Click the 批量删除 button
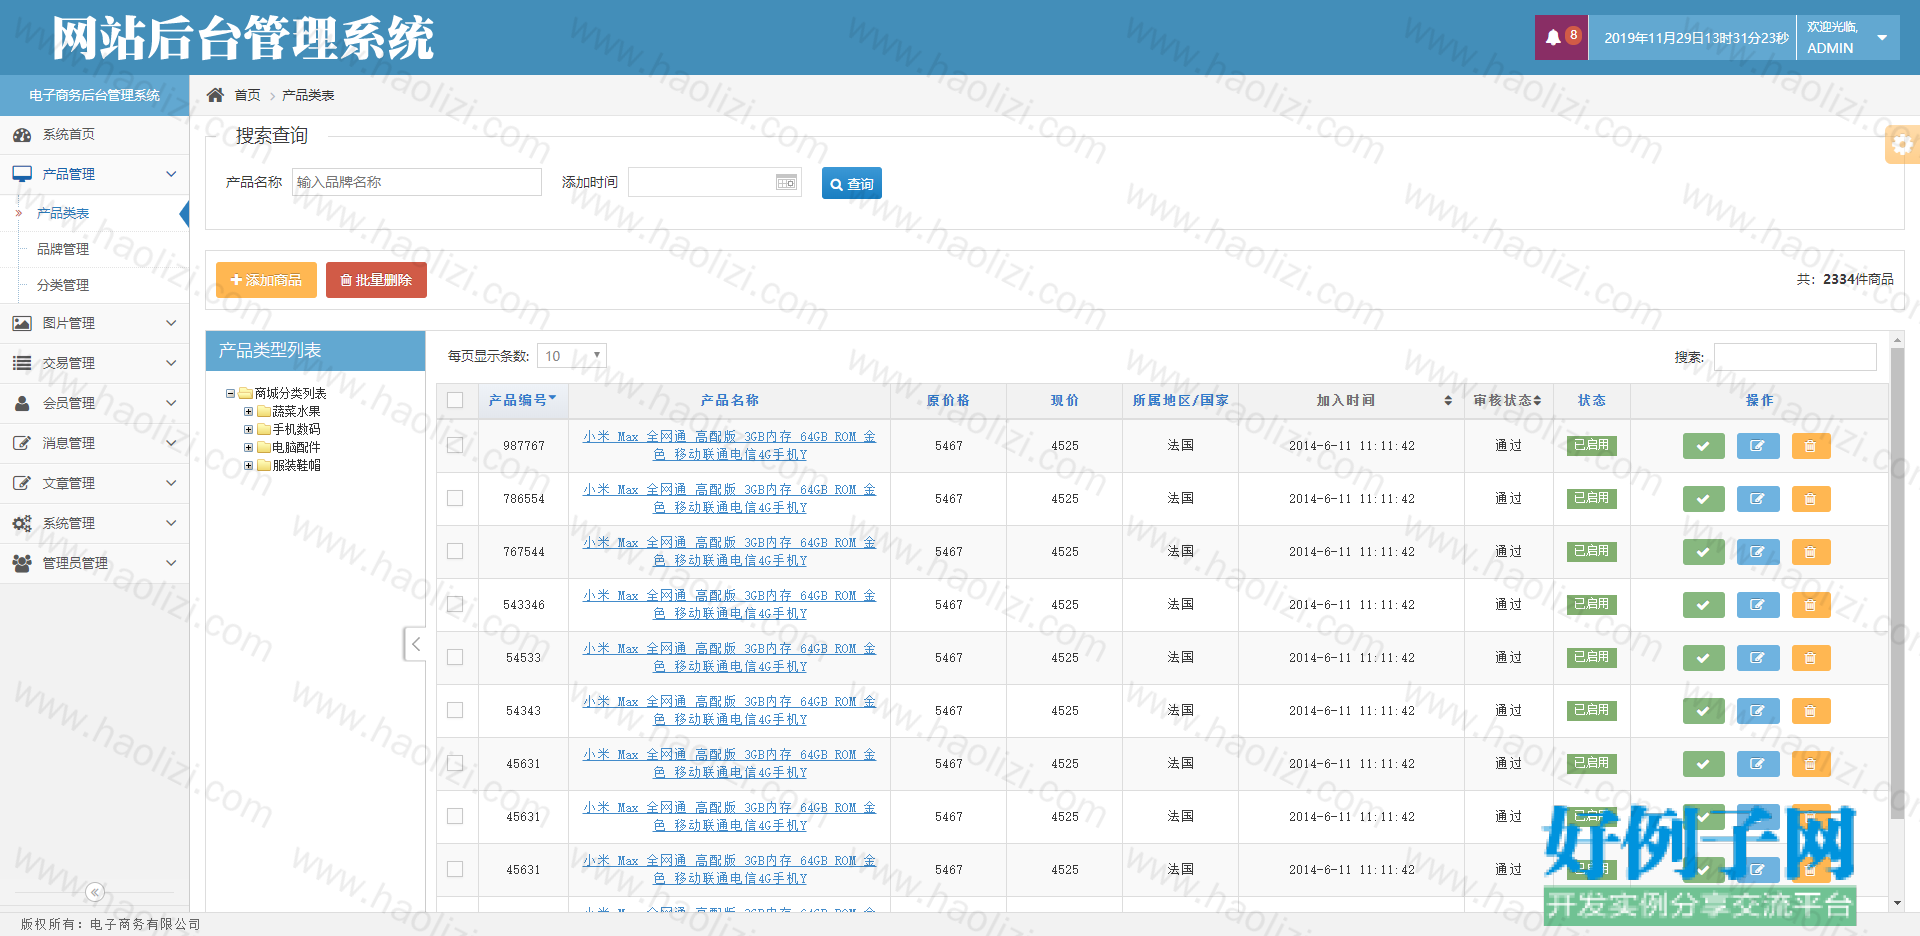 pos(376,280)
